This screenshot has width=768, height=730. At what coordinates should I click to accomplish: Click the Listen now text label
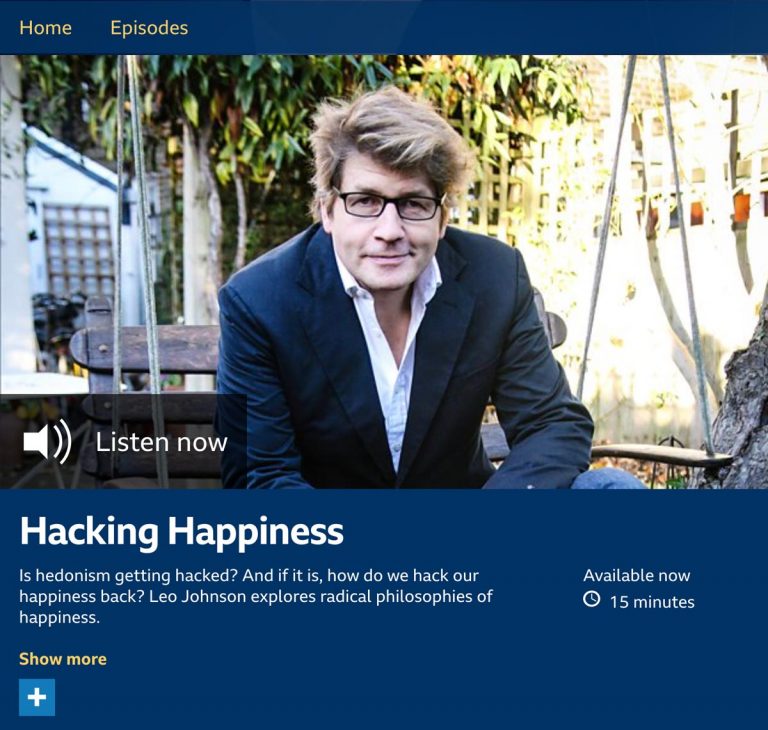(162, 442)
